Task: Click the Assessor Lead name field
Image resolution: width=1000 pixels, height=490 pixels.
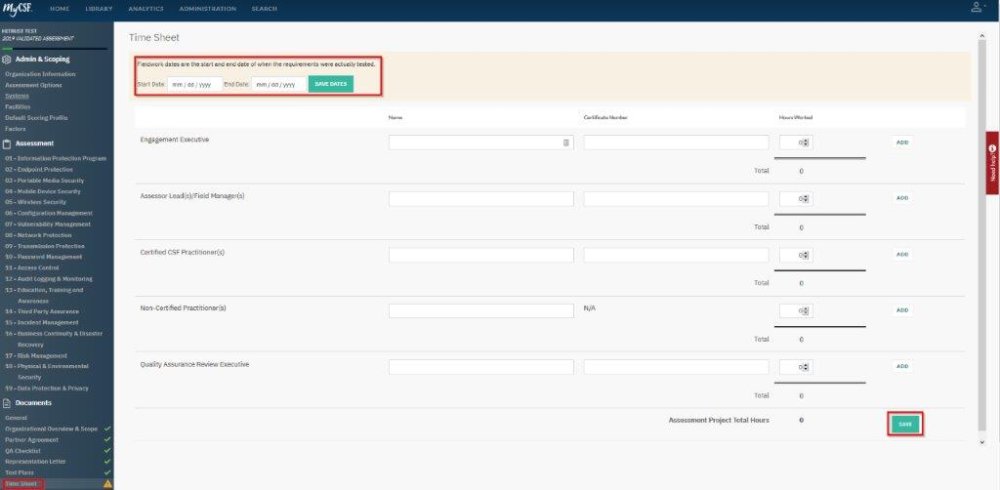Action: point(481,199)
